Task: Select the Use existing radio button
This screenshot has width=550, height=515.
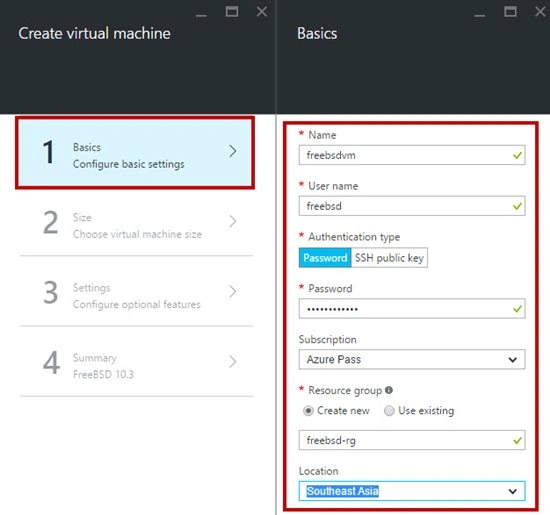Action: [x=389, y=410]
